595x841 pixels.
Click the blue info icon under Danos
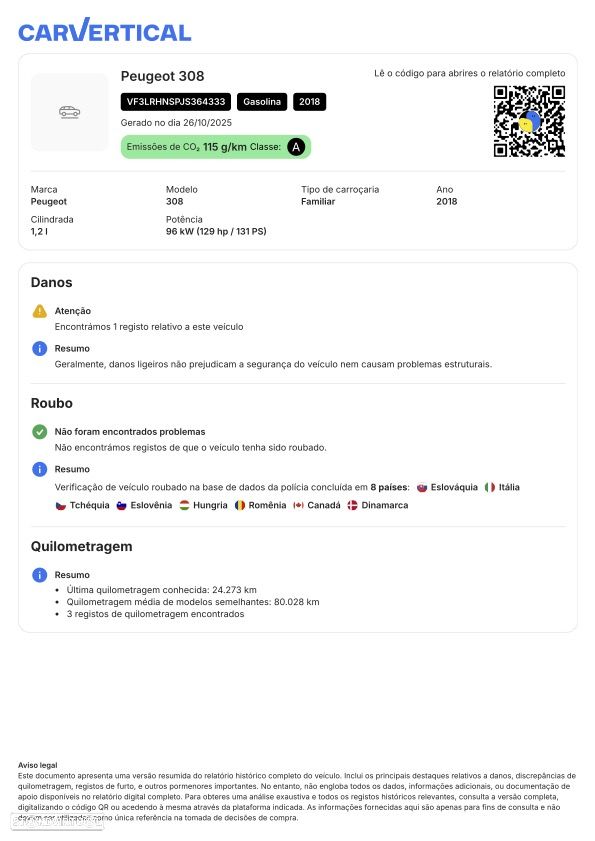pos(40,349)
